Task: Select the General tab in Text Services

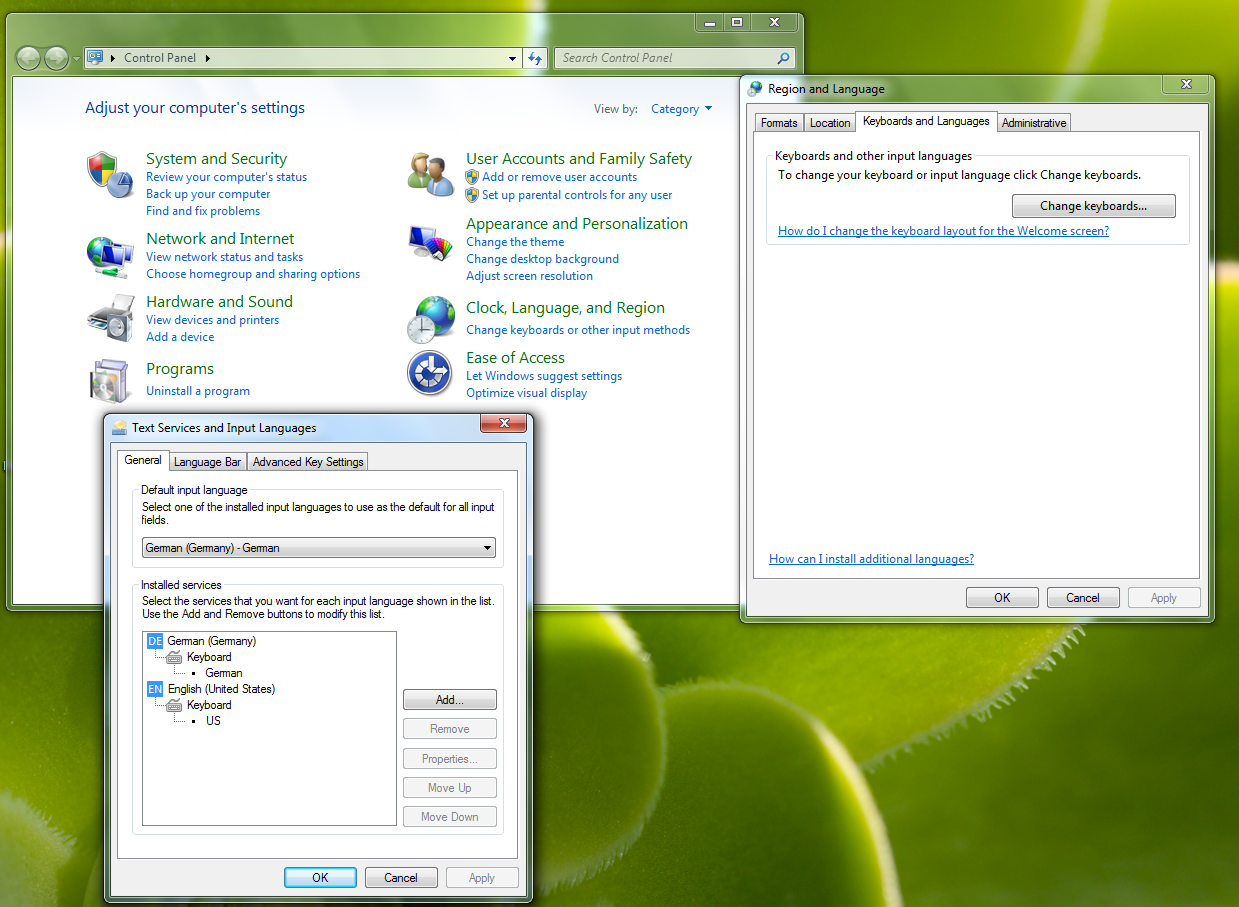Action: coord(143,460)
